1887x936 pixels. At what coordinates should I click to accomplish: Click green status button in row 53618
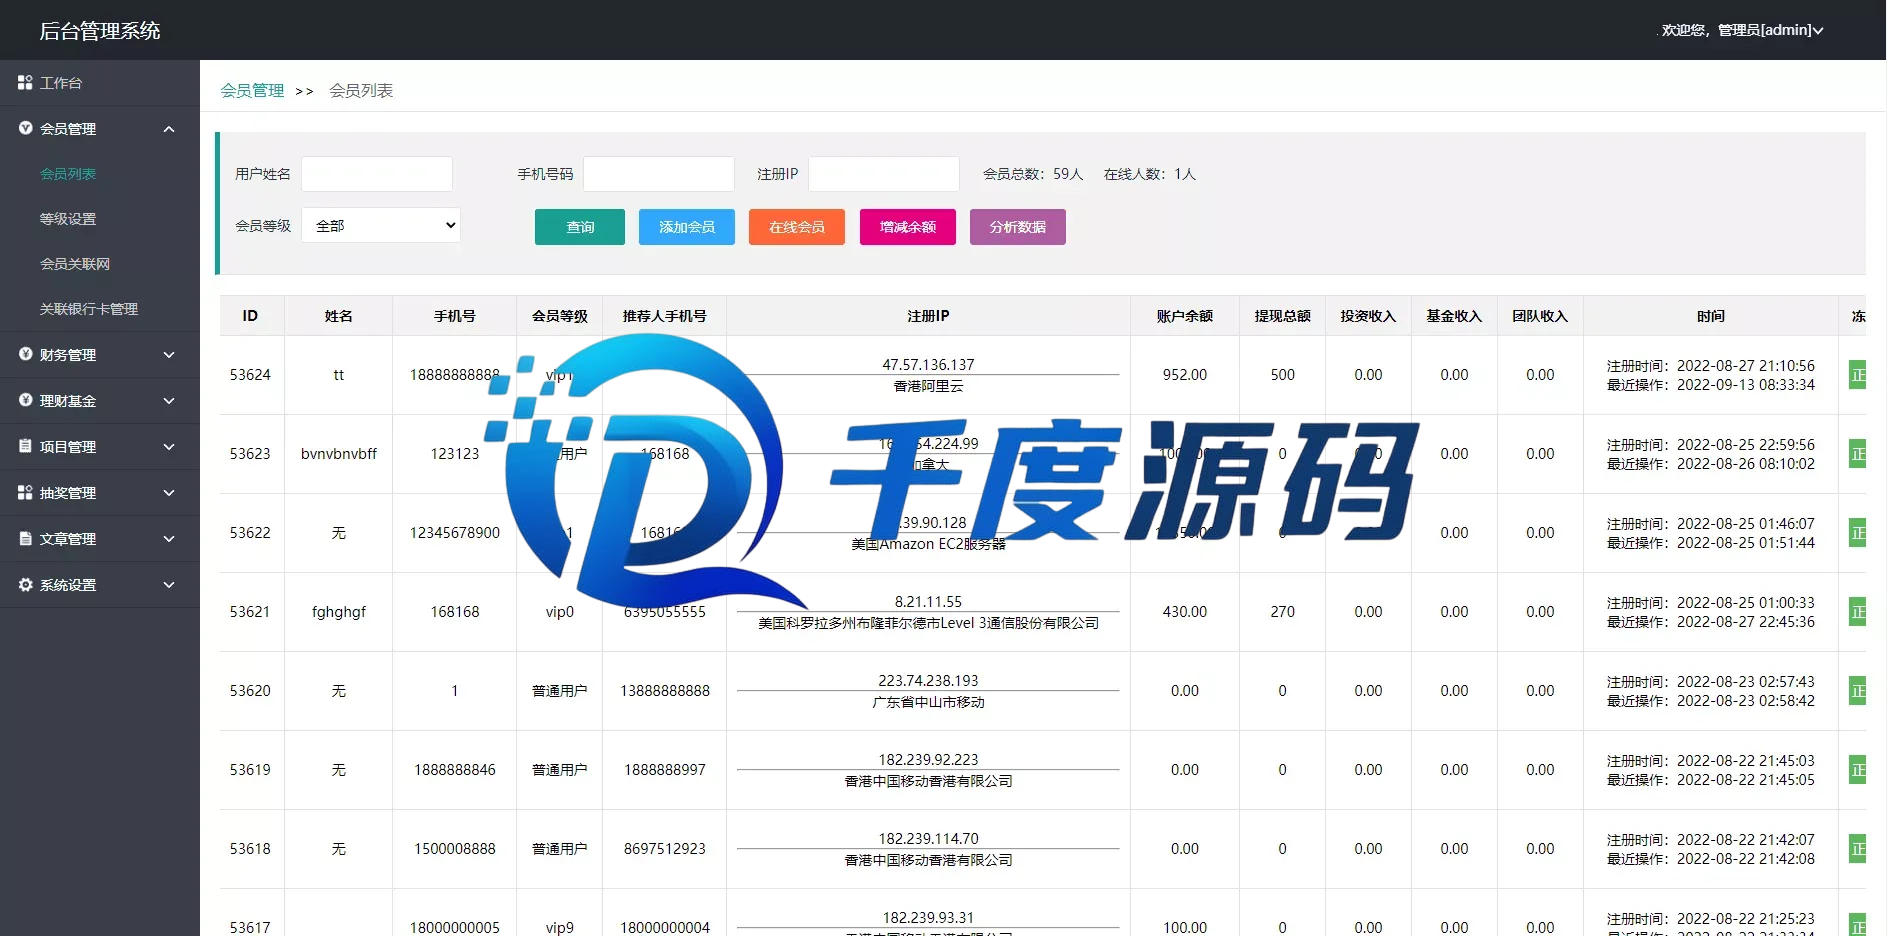click(1858, 849)
